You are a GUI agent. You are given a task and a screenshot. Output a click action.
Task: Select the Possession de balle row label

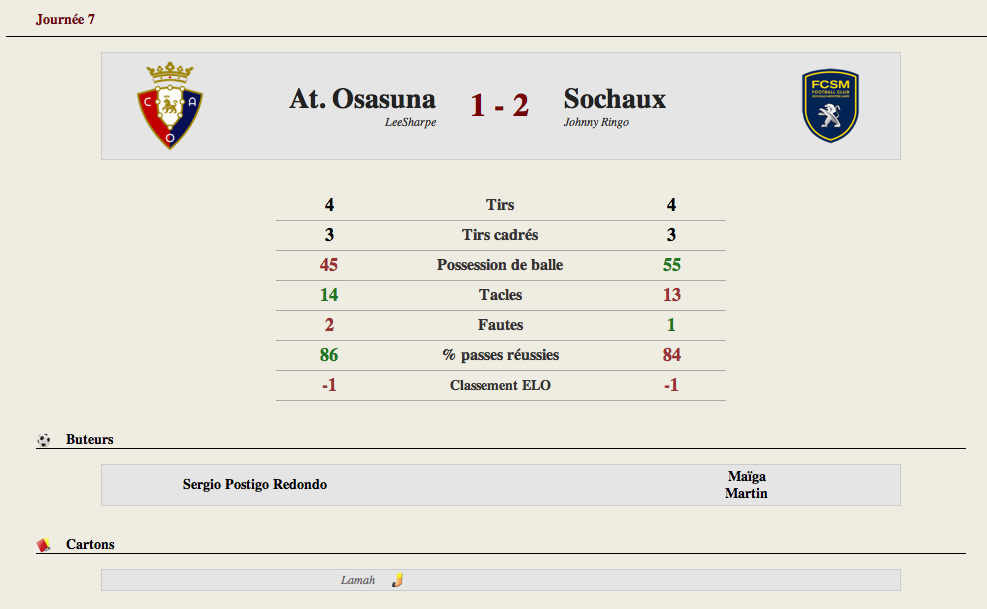(500, 265)
